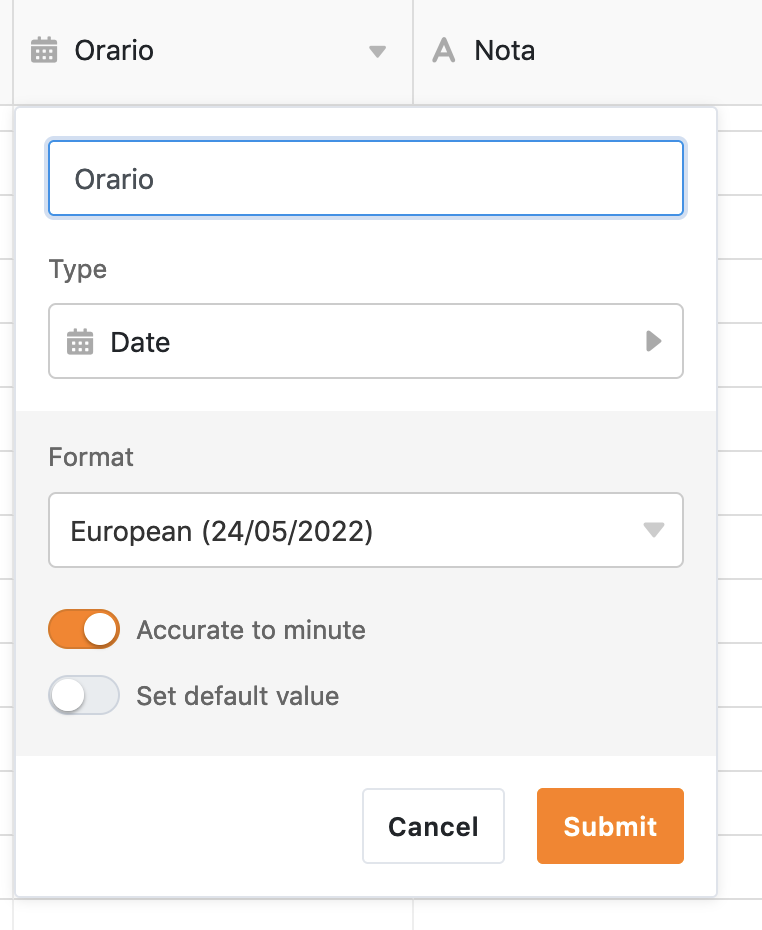
Task: Click the Orario column header title
Action: pyautogui.click(x=115, y=51)
